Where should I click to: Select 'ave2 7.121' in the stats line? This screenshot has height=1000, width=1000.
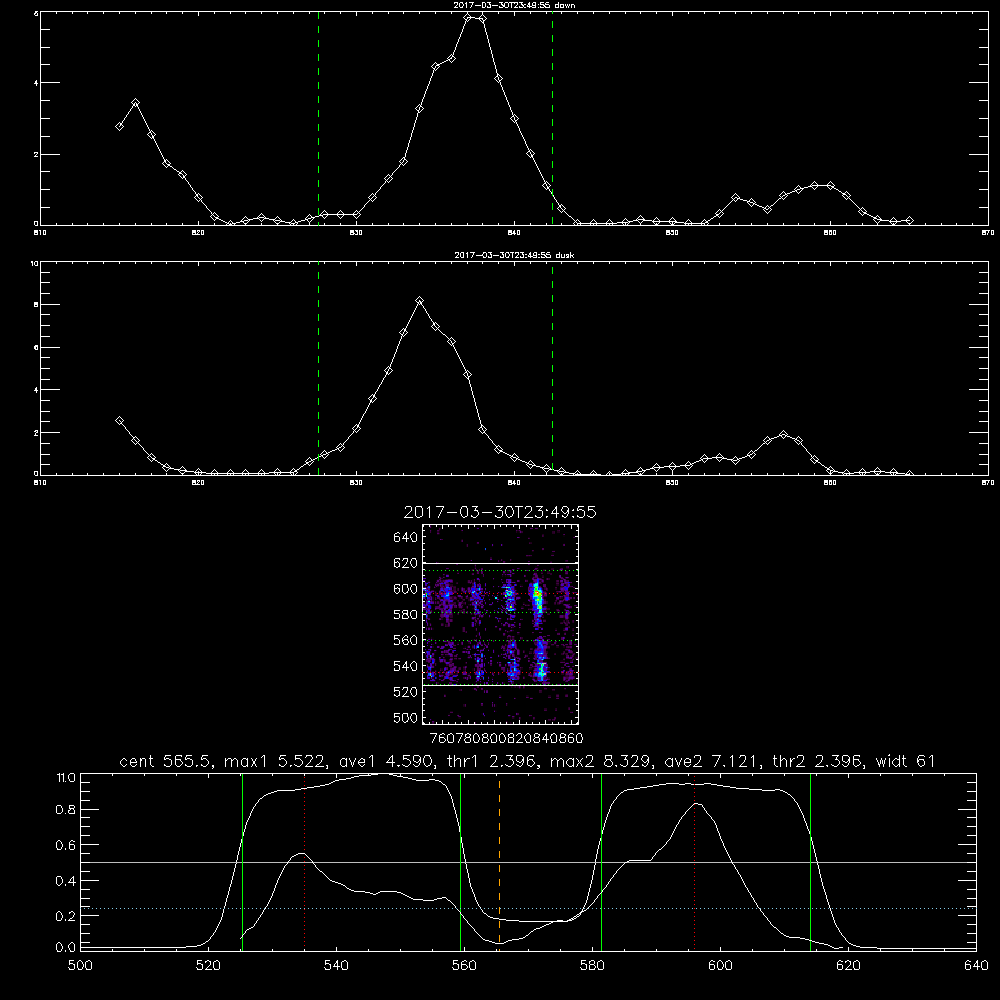click(x=712, y=761)
